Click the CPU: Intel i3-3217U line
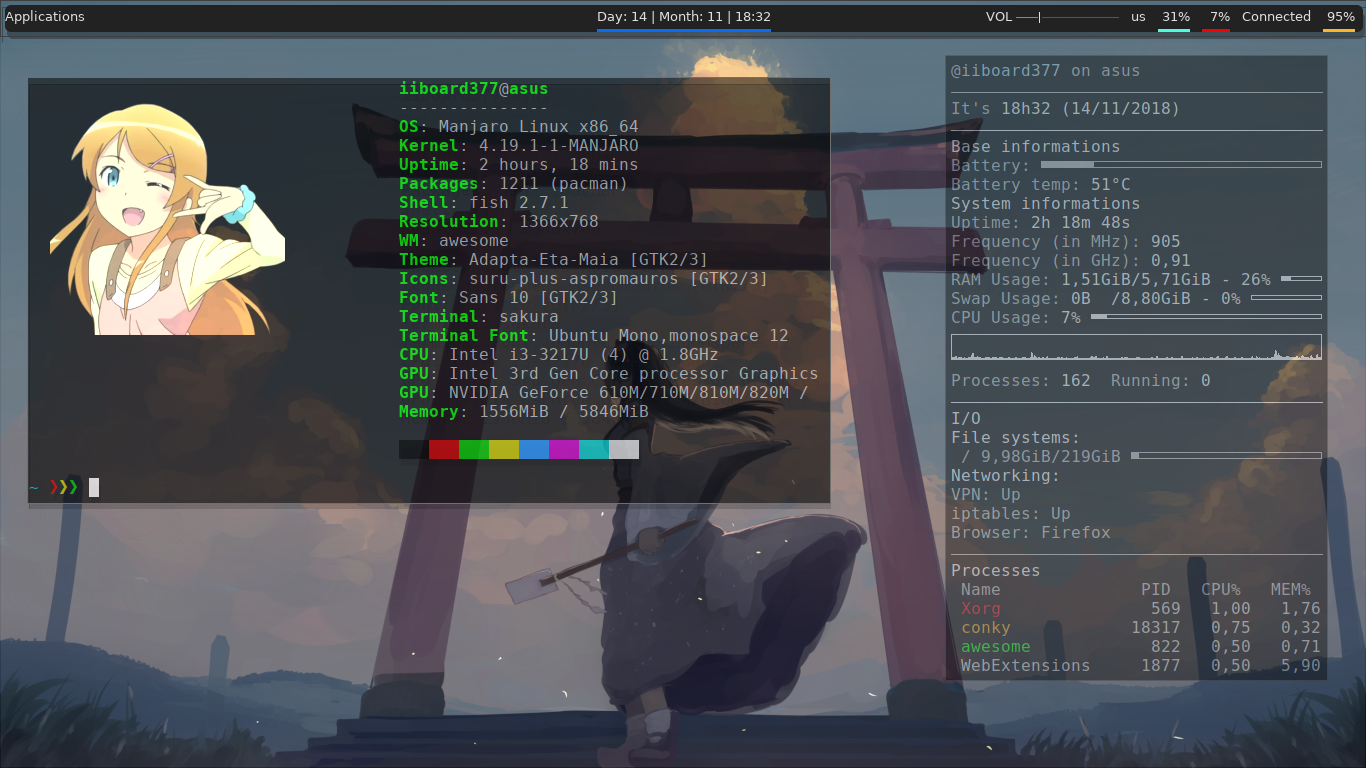Image resolution: width=1366 pixels, height=768 pixels. (x=559, y=355)
